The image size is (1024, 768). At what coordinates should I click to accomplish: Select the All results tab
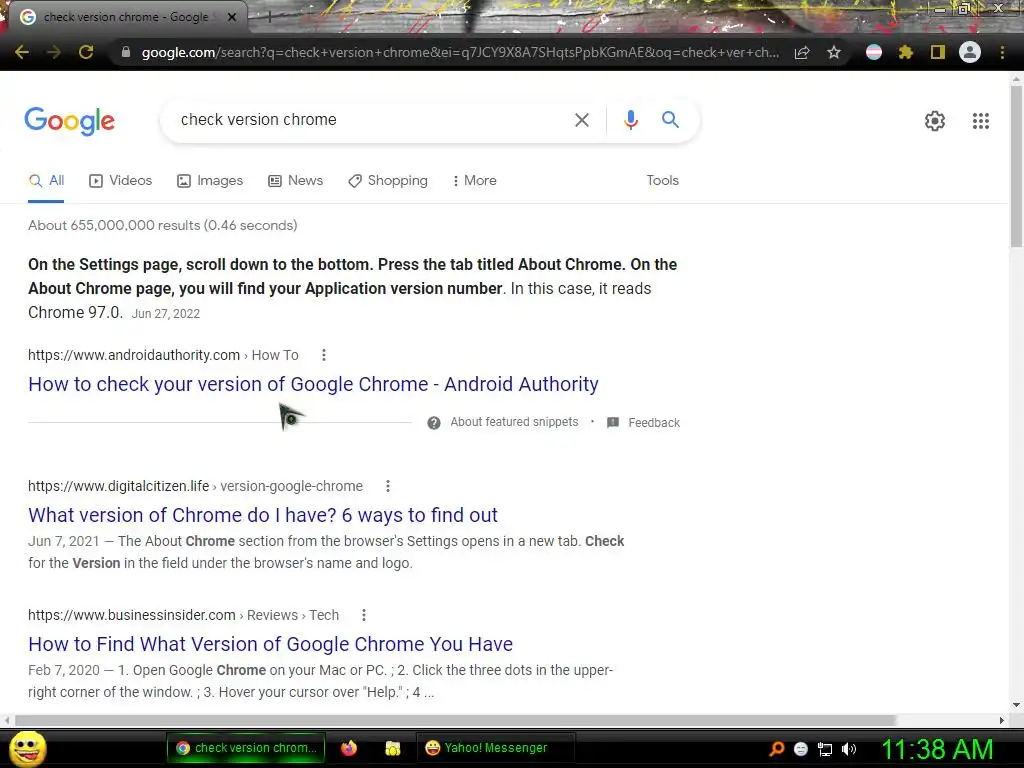point(46,181)
